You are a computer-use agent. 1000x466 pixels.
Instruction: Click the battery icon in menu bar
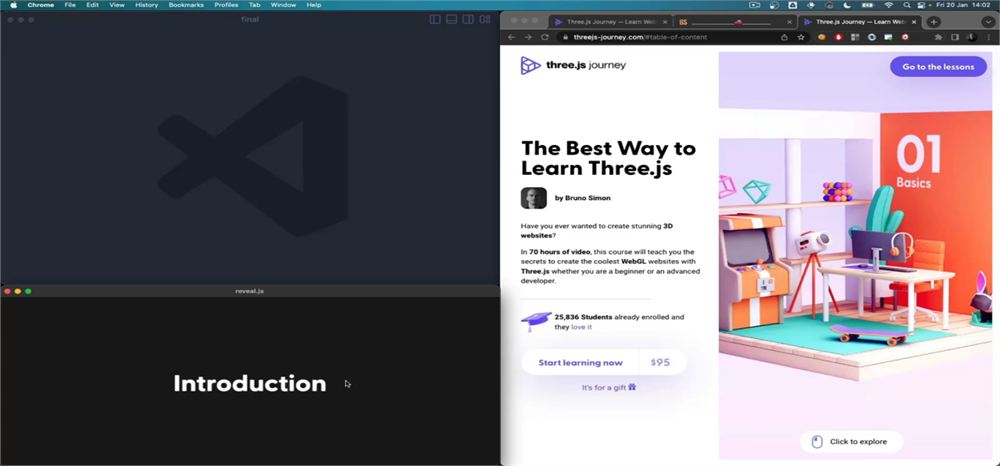pos(867,5)
